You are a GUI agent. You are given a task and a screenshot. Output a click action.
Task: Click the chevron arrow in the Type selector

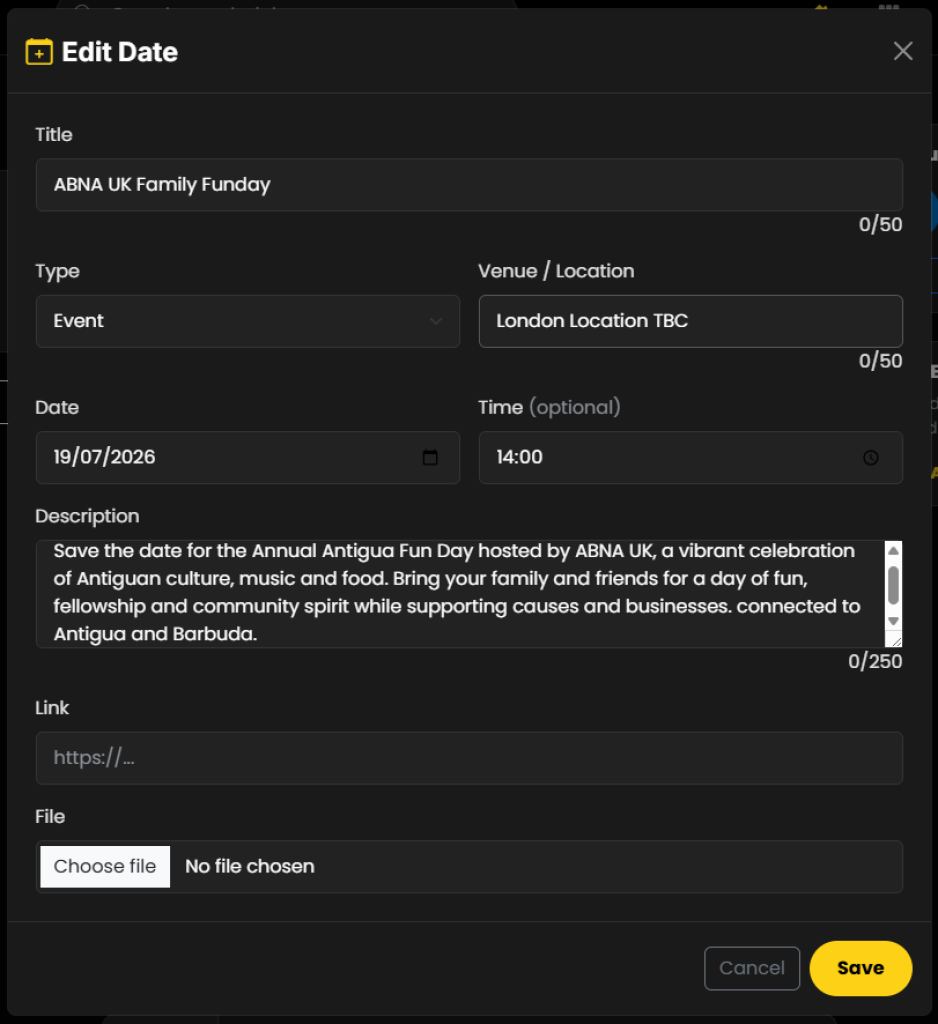tap(435, 321)
